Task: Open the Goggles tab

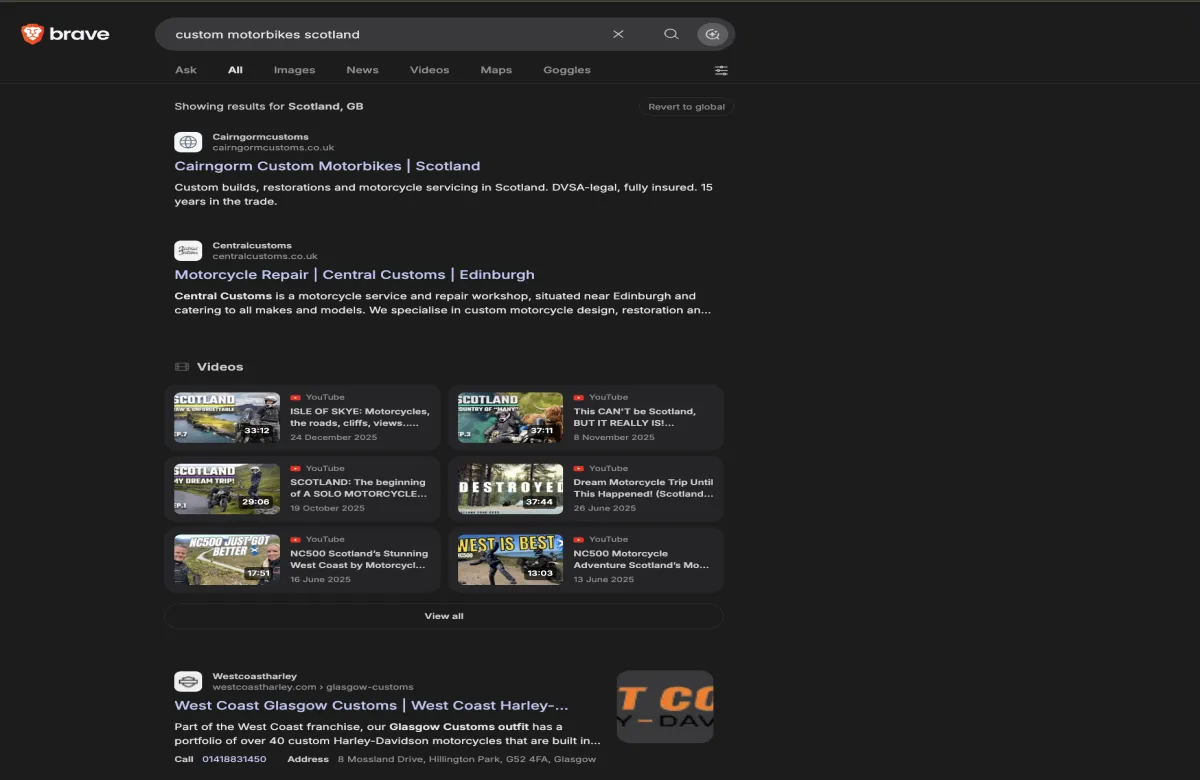Action: [567, 70]
